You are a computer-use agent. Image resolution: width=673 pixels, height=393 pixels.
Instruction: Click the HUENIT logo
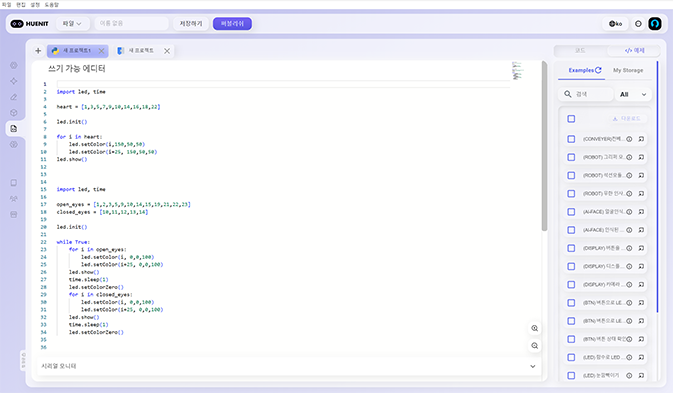29,24
